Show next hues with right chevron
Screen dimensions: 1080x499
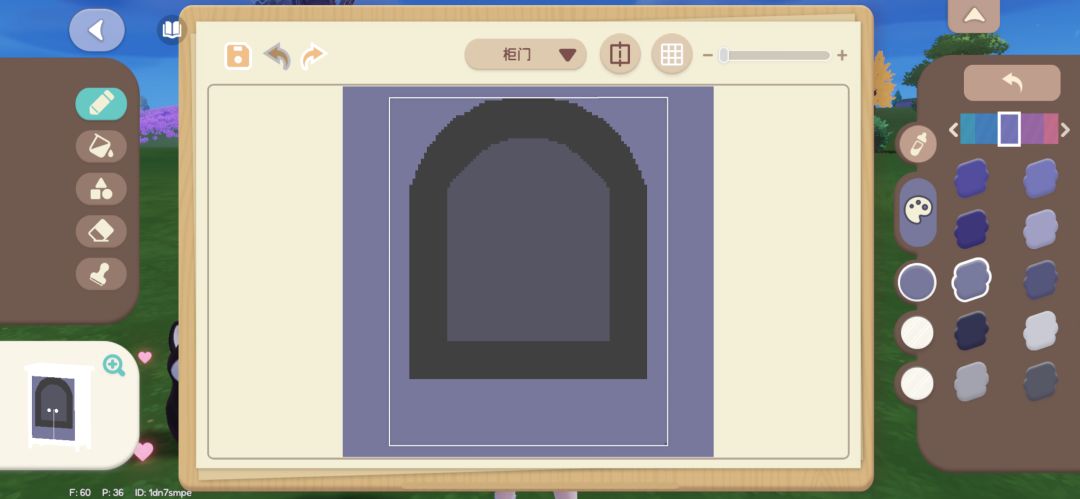(x=1065, y=130)
